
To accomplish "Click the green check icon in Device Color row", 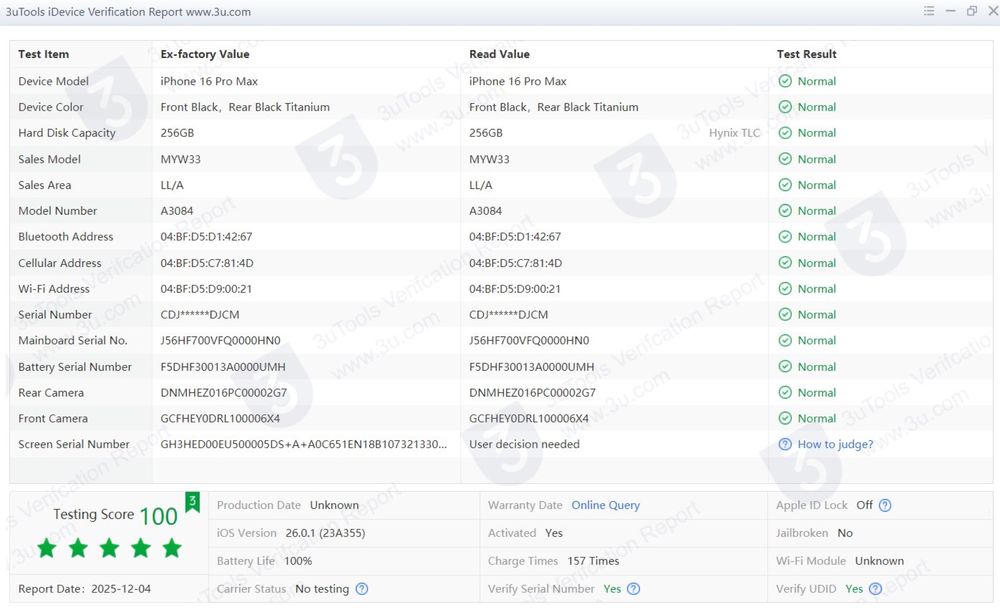I will point(785,107).
